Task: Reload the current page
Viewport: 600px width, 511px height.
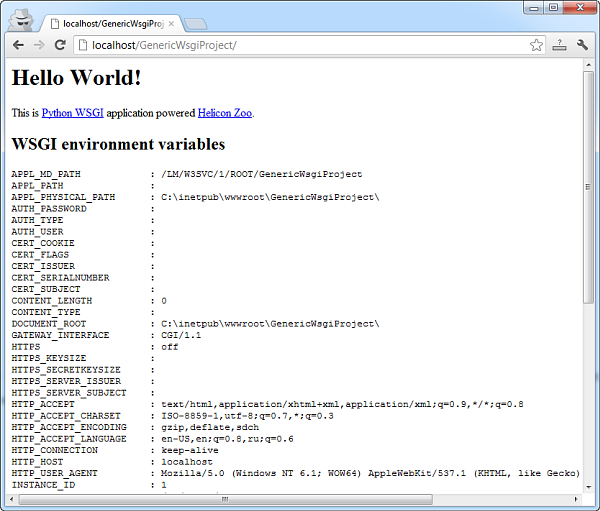Action: pyautogui.click(x=60, y=45)
